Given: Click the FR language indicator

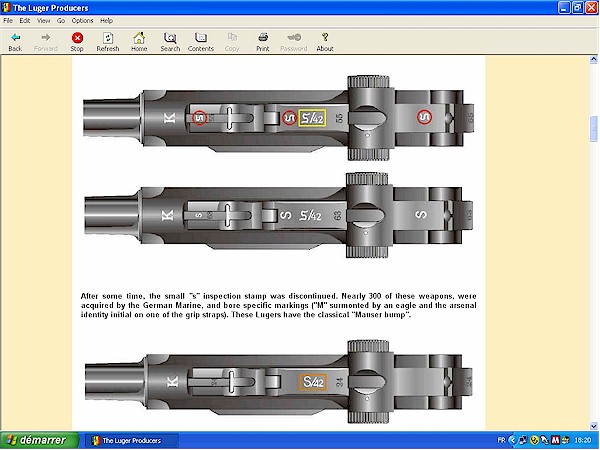Looking at the screenshot, I should (501, 440).
